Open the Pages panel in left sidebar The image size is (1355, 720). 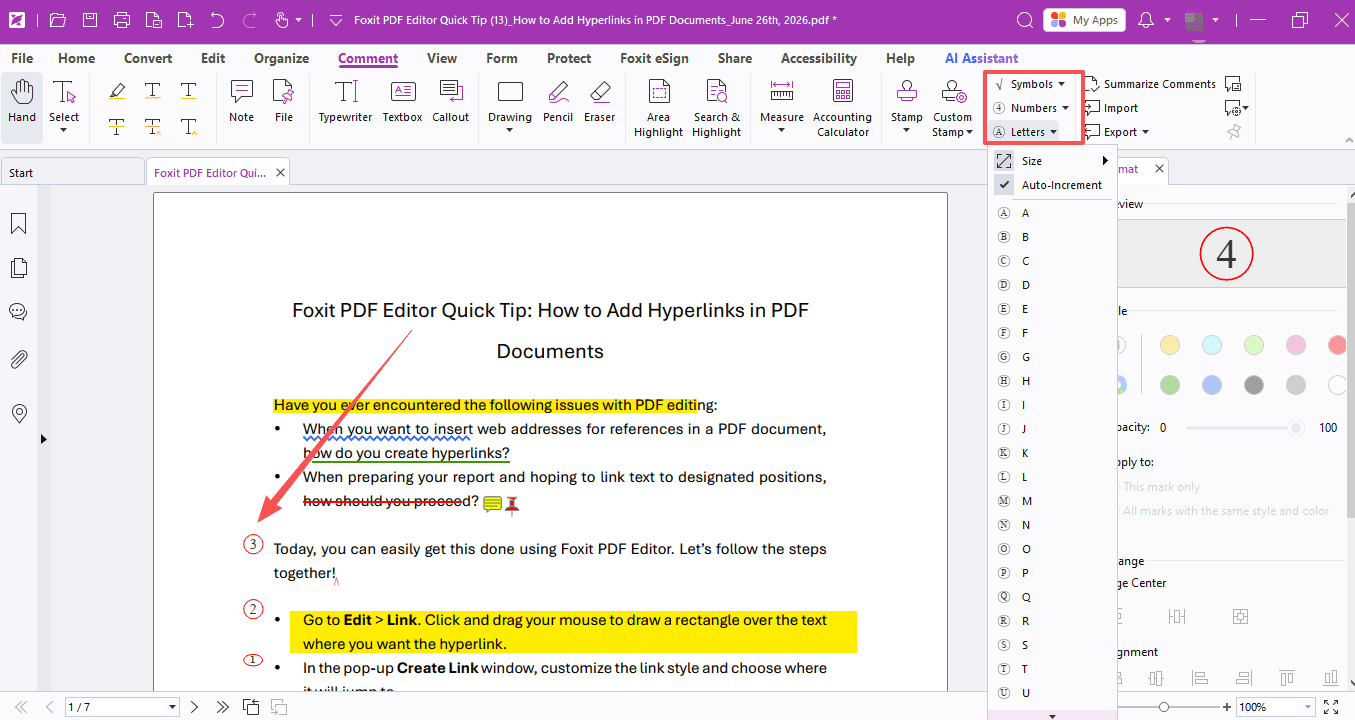click(18, 268)
